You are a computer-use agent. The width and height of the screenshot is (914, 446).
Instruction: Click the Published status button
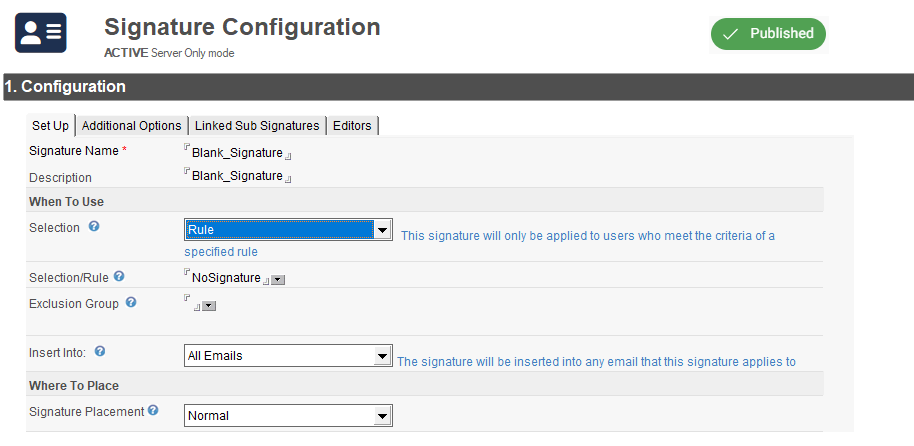click(768, 33)
